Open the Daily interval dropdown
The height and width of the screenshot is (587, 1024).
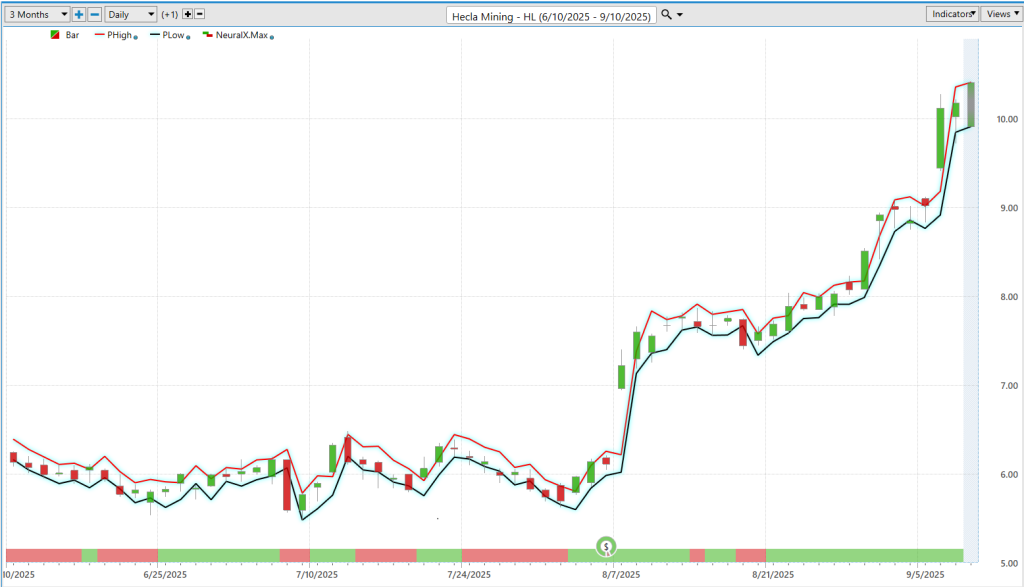pyautogui.click(x=131, y=14)
